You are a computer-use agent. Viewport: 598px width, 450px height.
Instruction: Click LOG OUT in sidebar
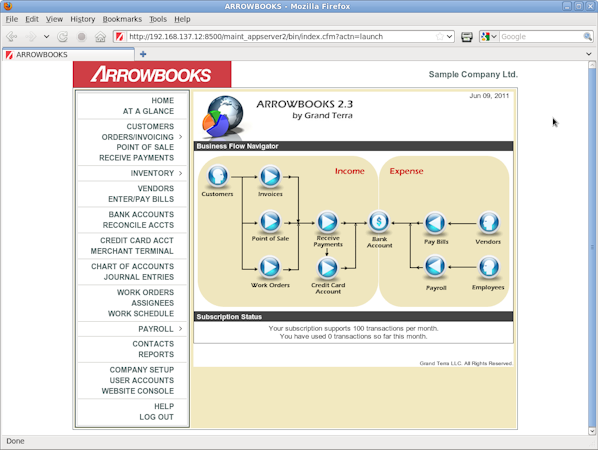click(x=156, y=417)
